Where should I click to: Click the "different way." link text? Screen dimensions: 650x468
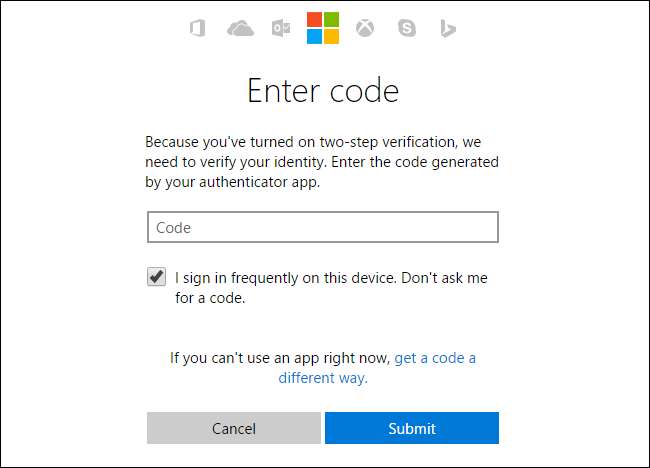(x=323, y=377)
